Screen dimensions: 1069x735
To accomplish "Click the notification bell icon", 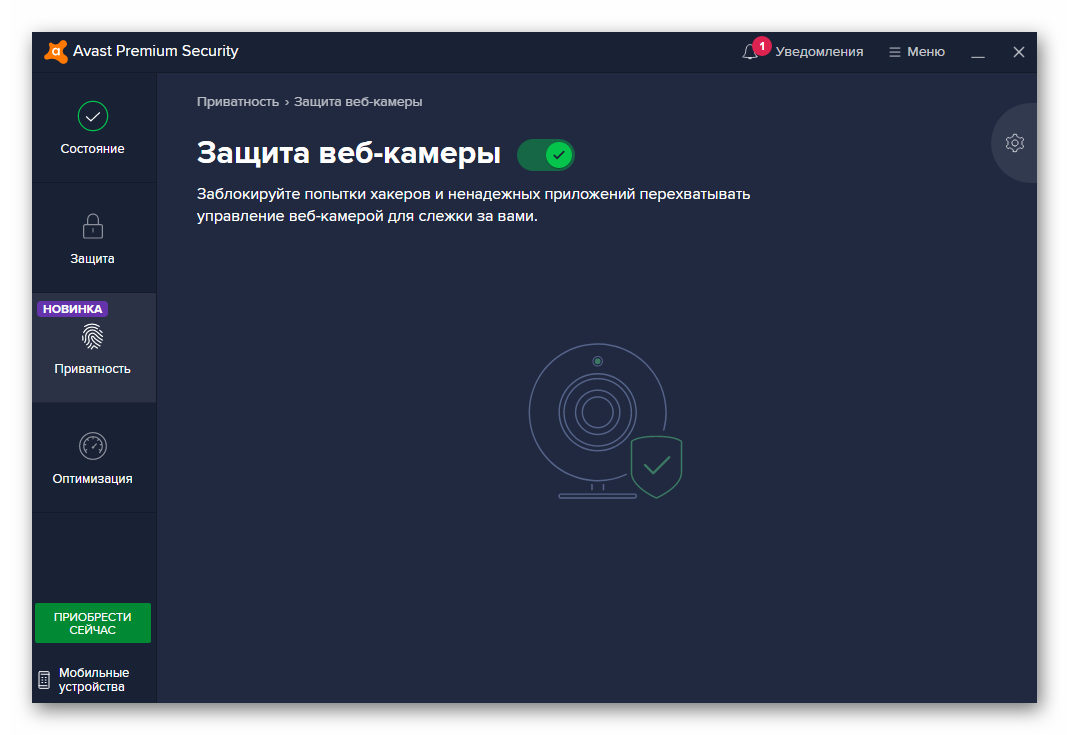I will pos(750,52).
